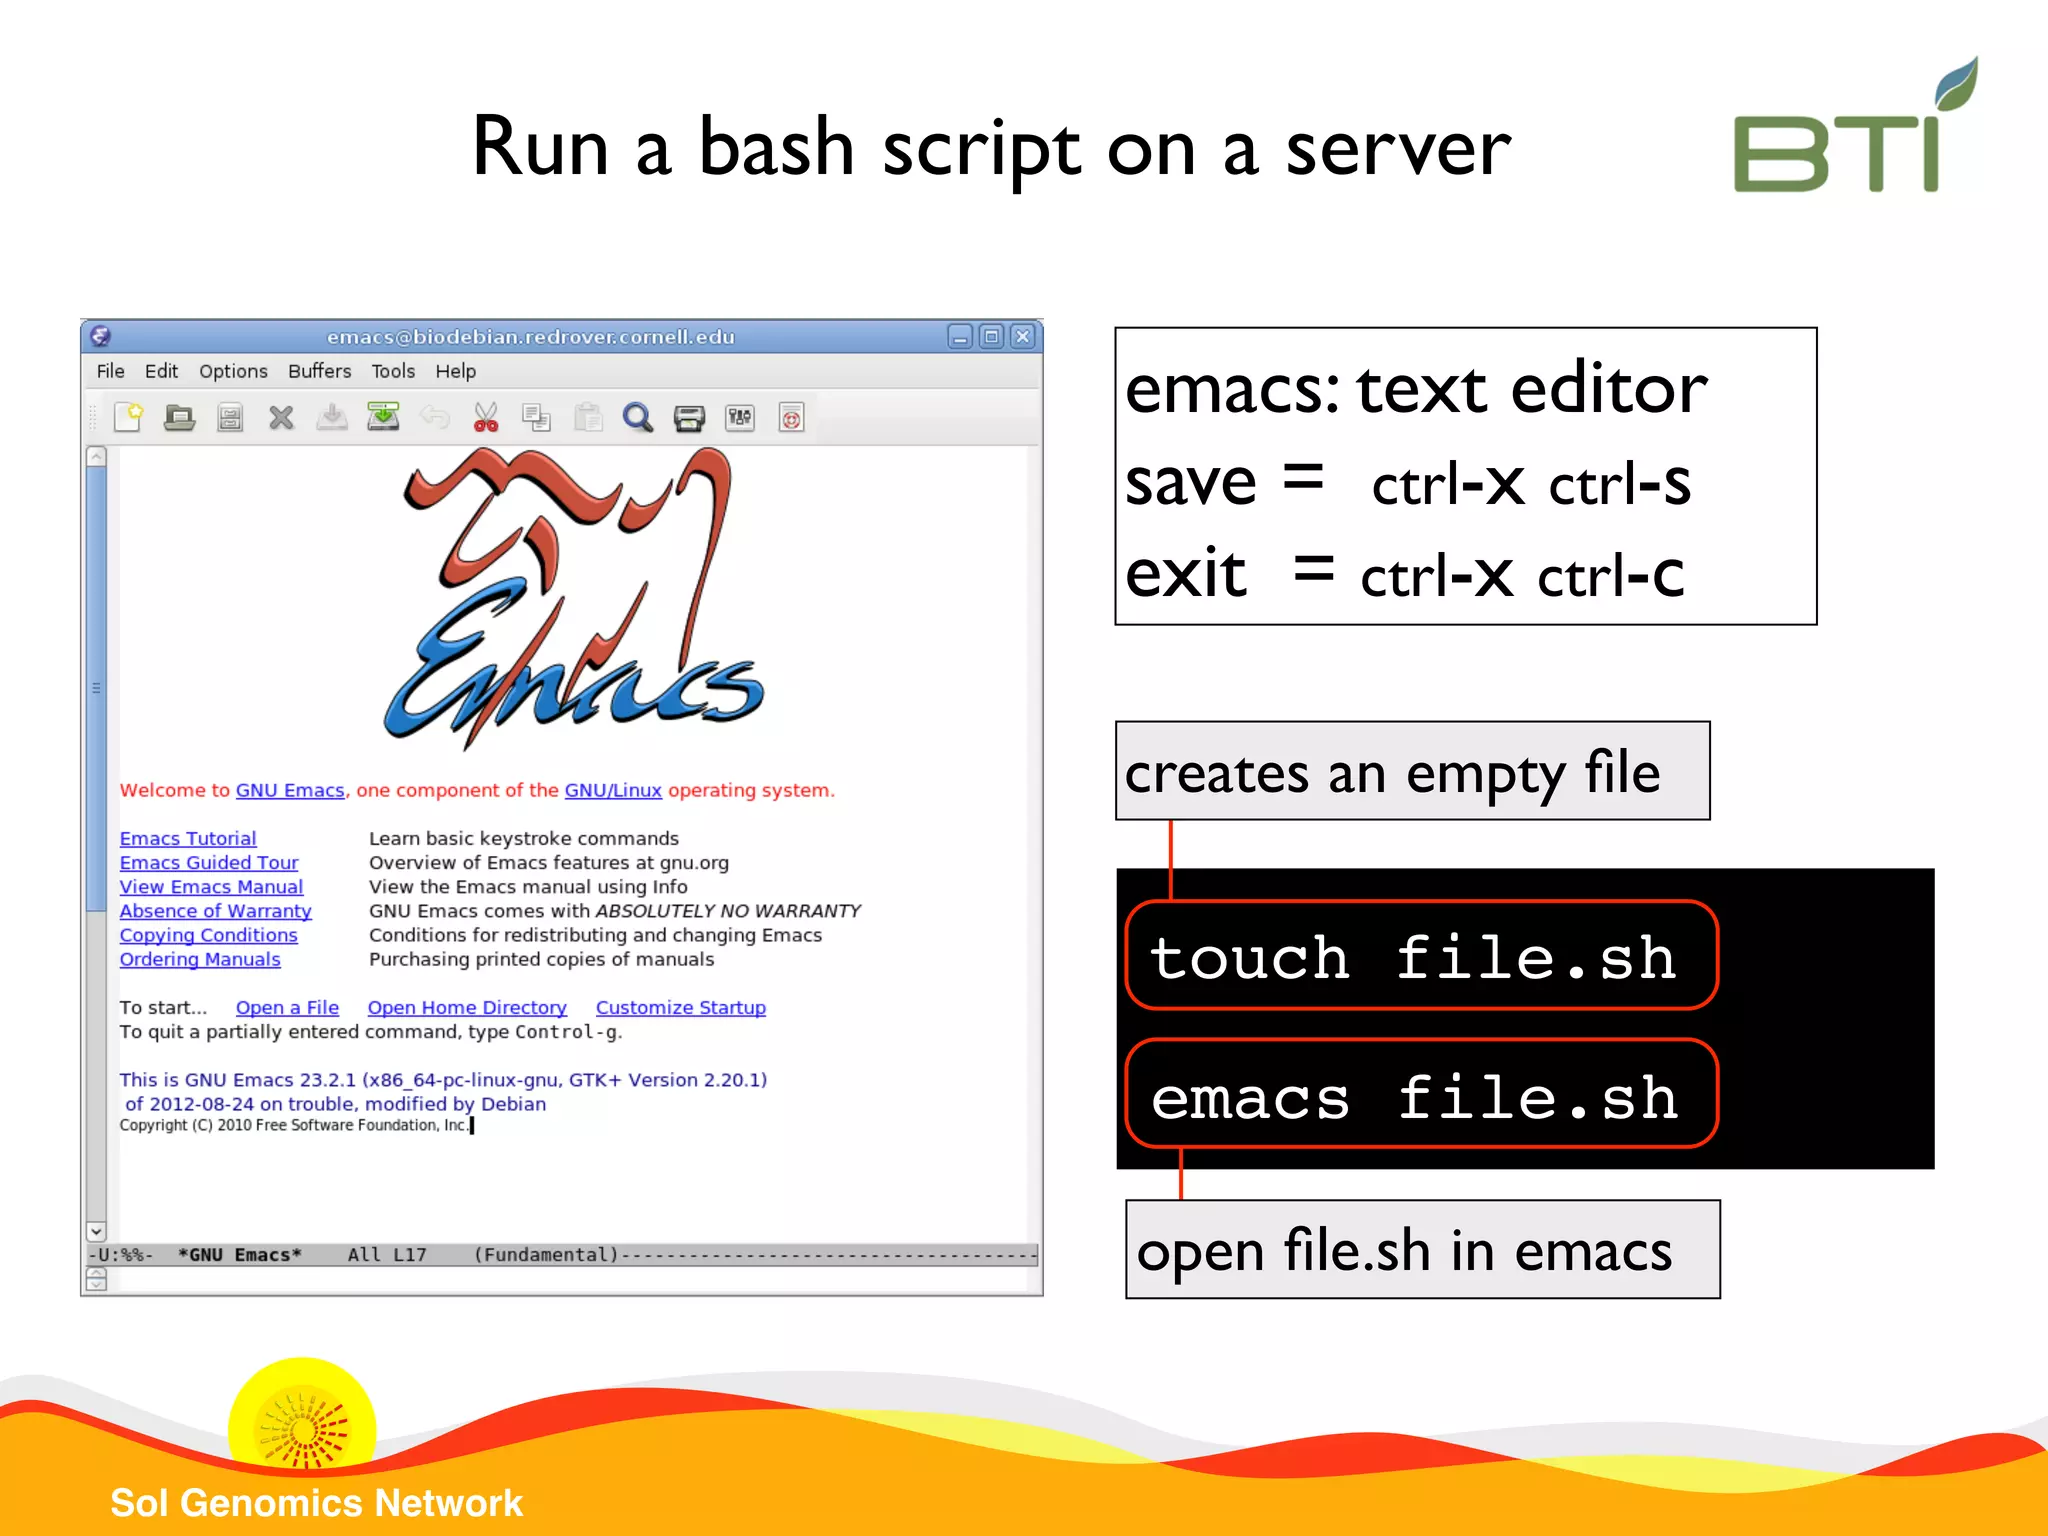This screenshot has height=1536, width=2048.
Task: Click the scrollbar up arrow
Action: click(x=96, y=457)
